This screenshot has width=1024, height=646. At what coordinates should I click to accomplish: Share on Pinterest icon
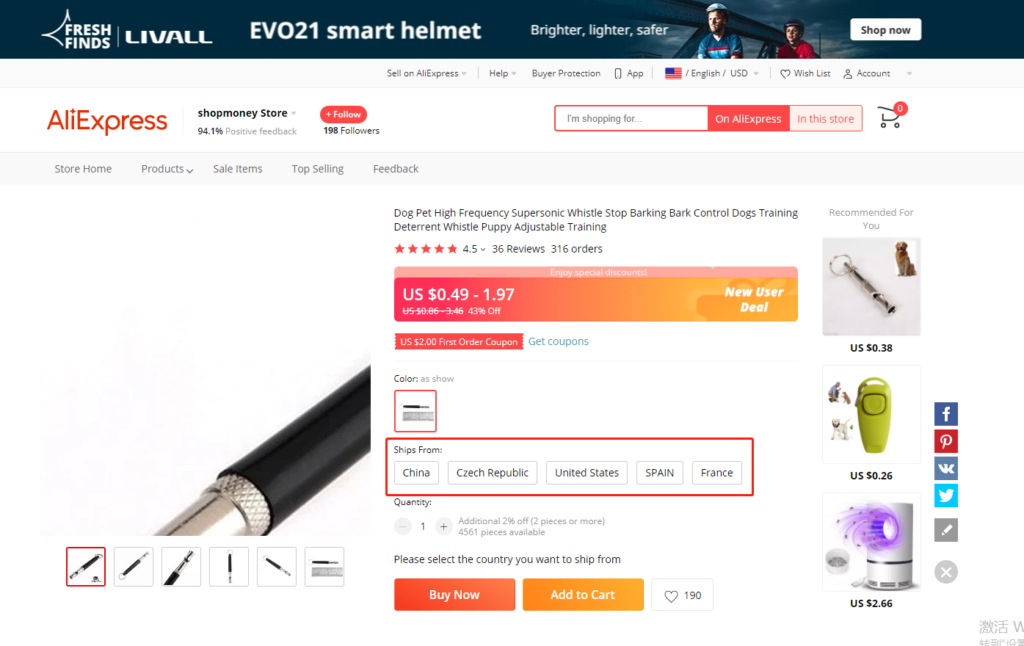[x=946, y=442]
